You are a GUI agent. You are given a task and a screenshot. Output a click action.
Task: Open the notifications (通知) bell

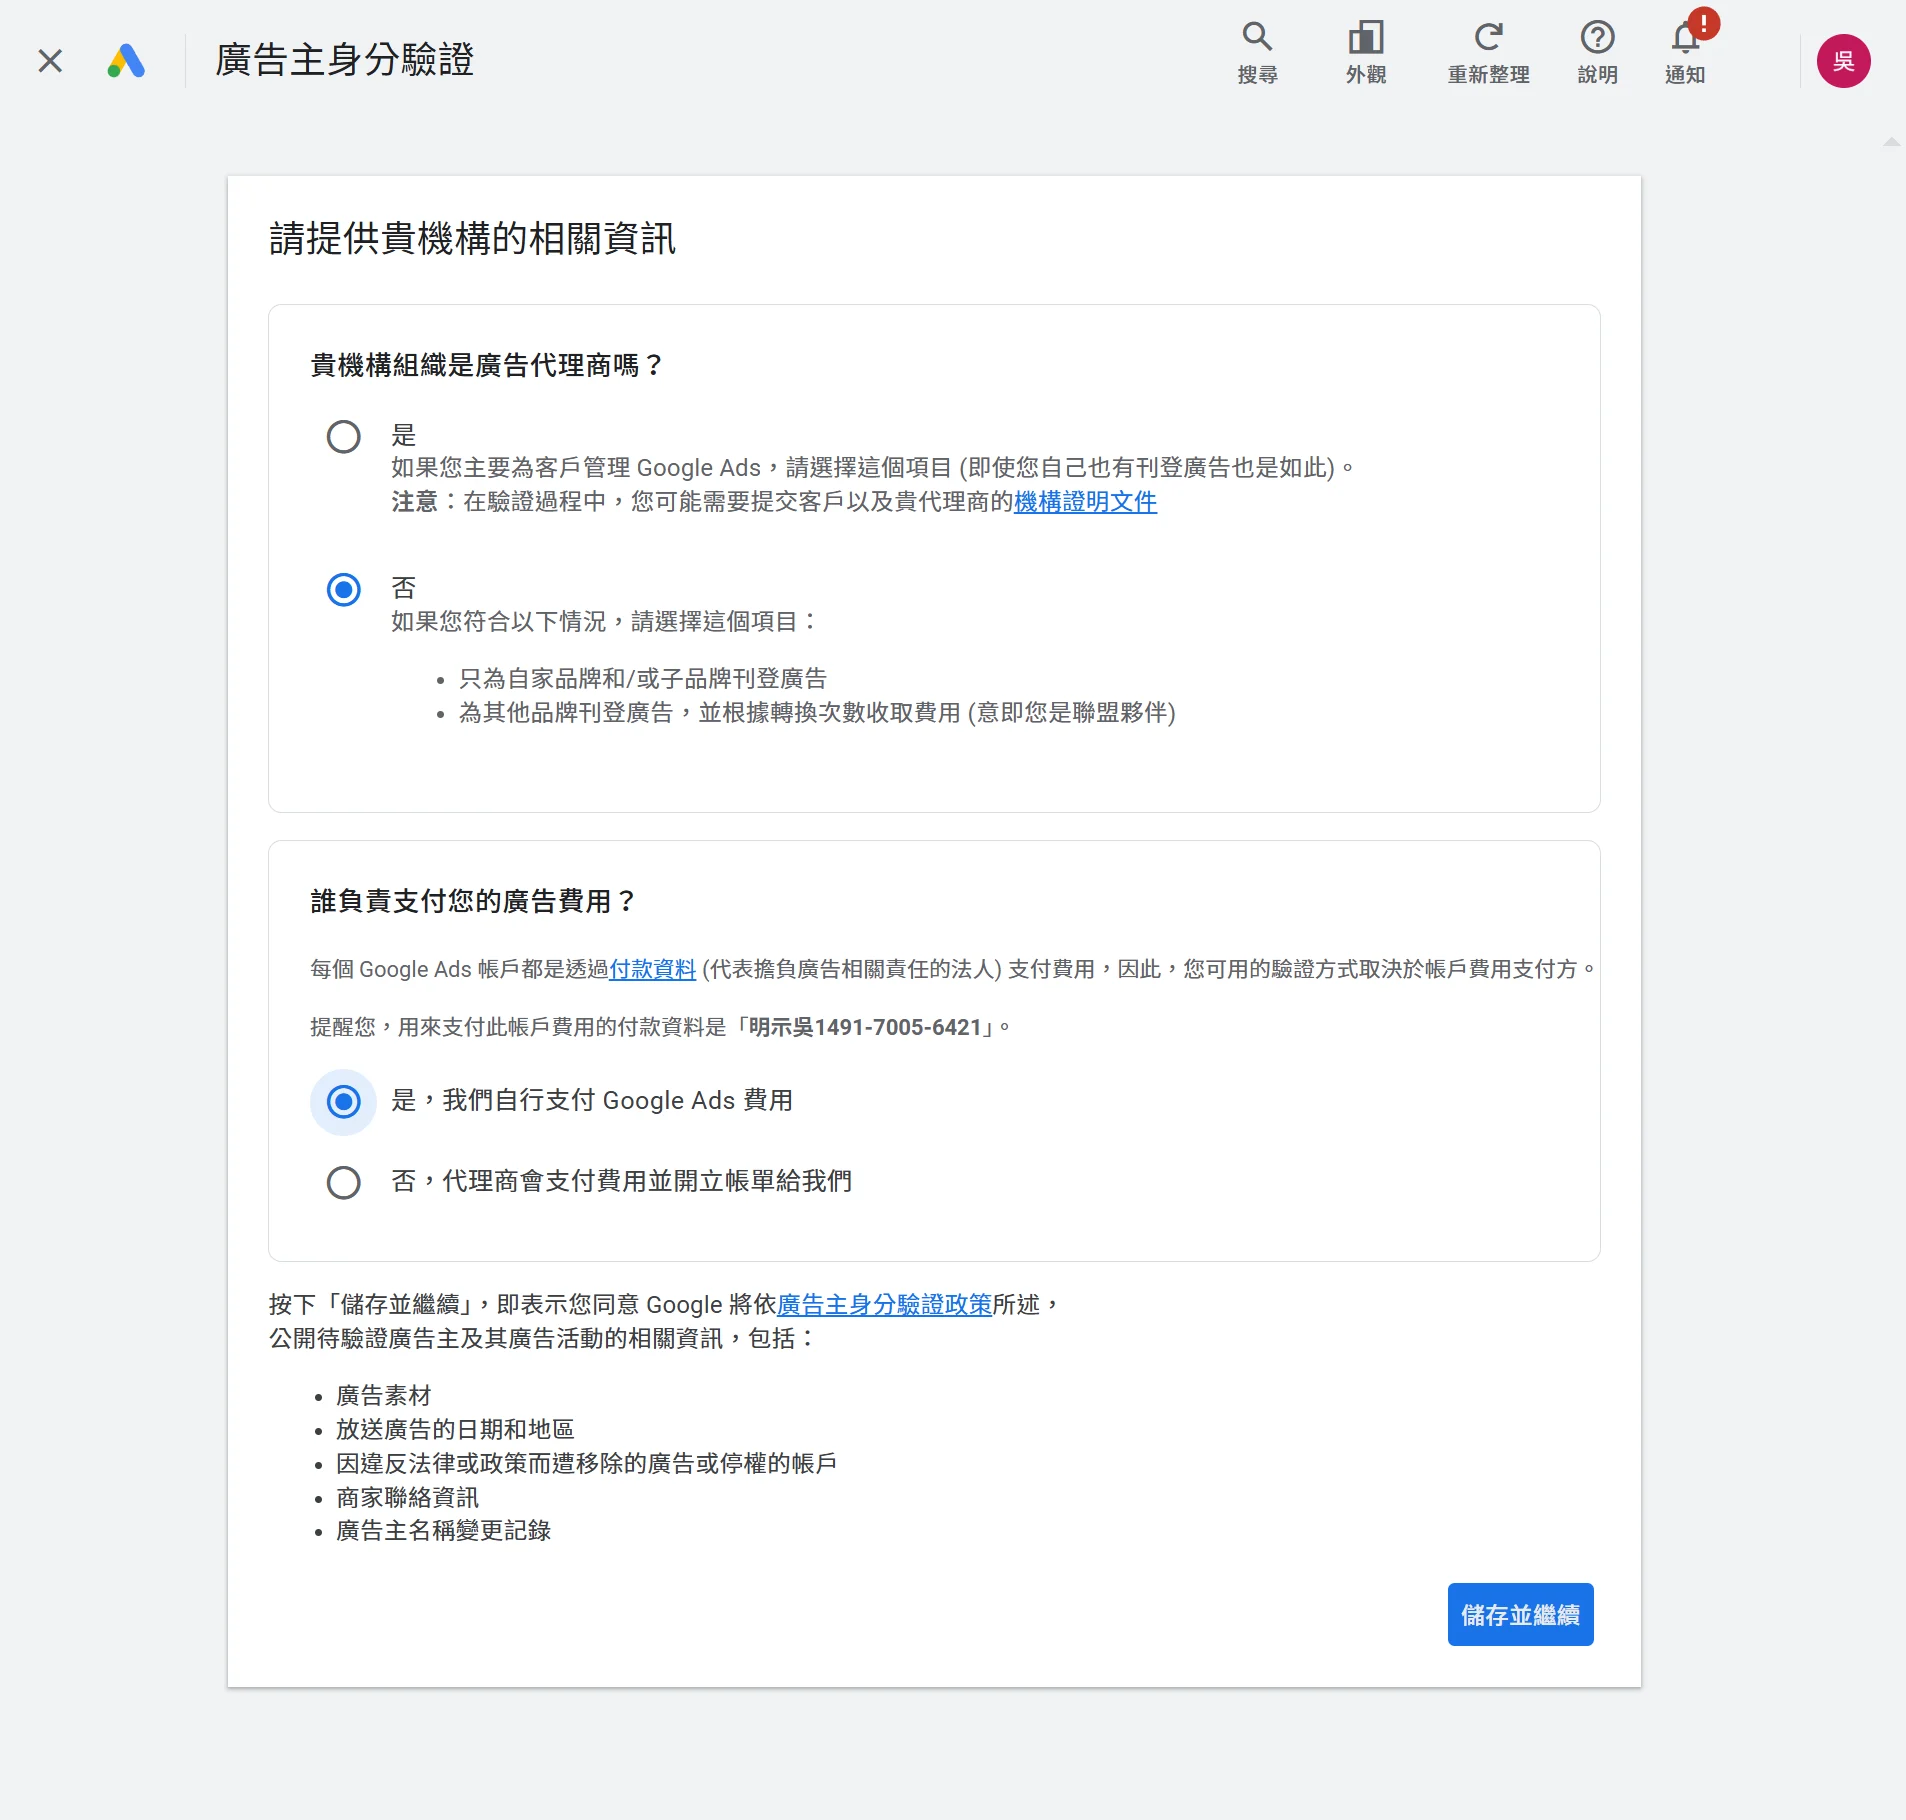pos(1685,52)
